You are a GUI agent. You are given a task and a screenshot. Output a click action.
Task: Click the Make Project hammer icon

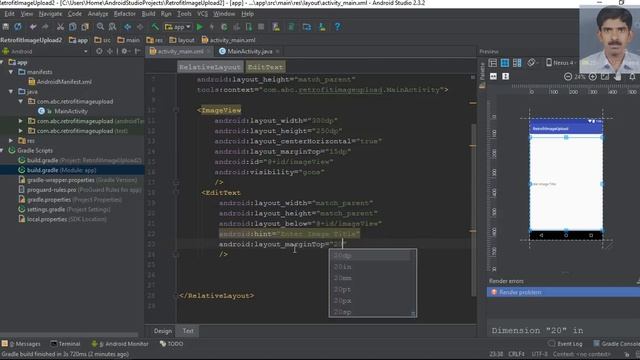[x=155, y=27]
